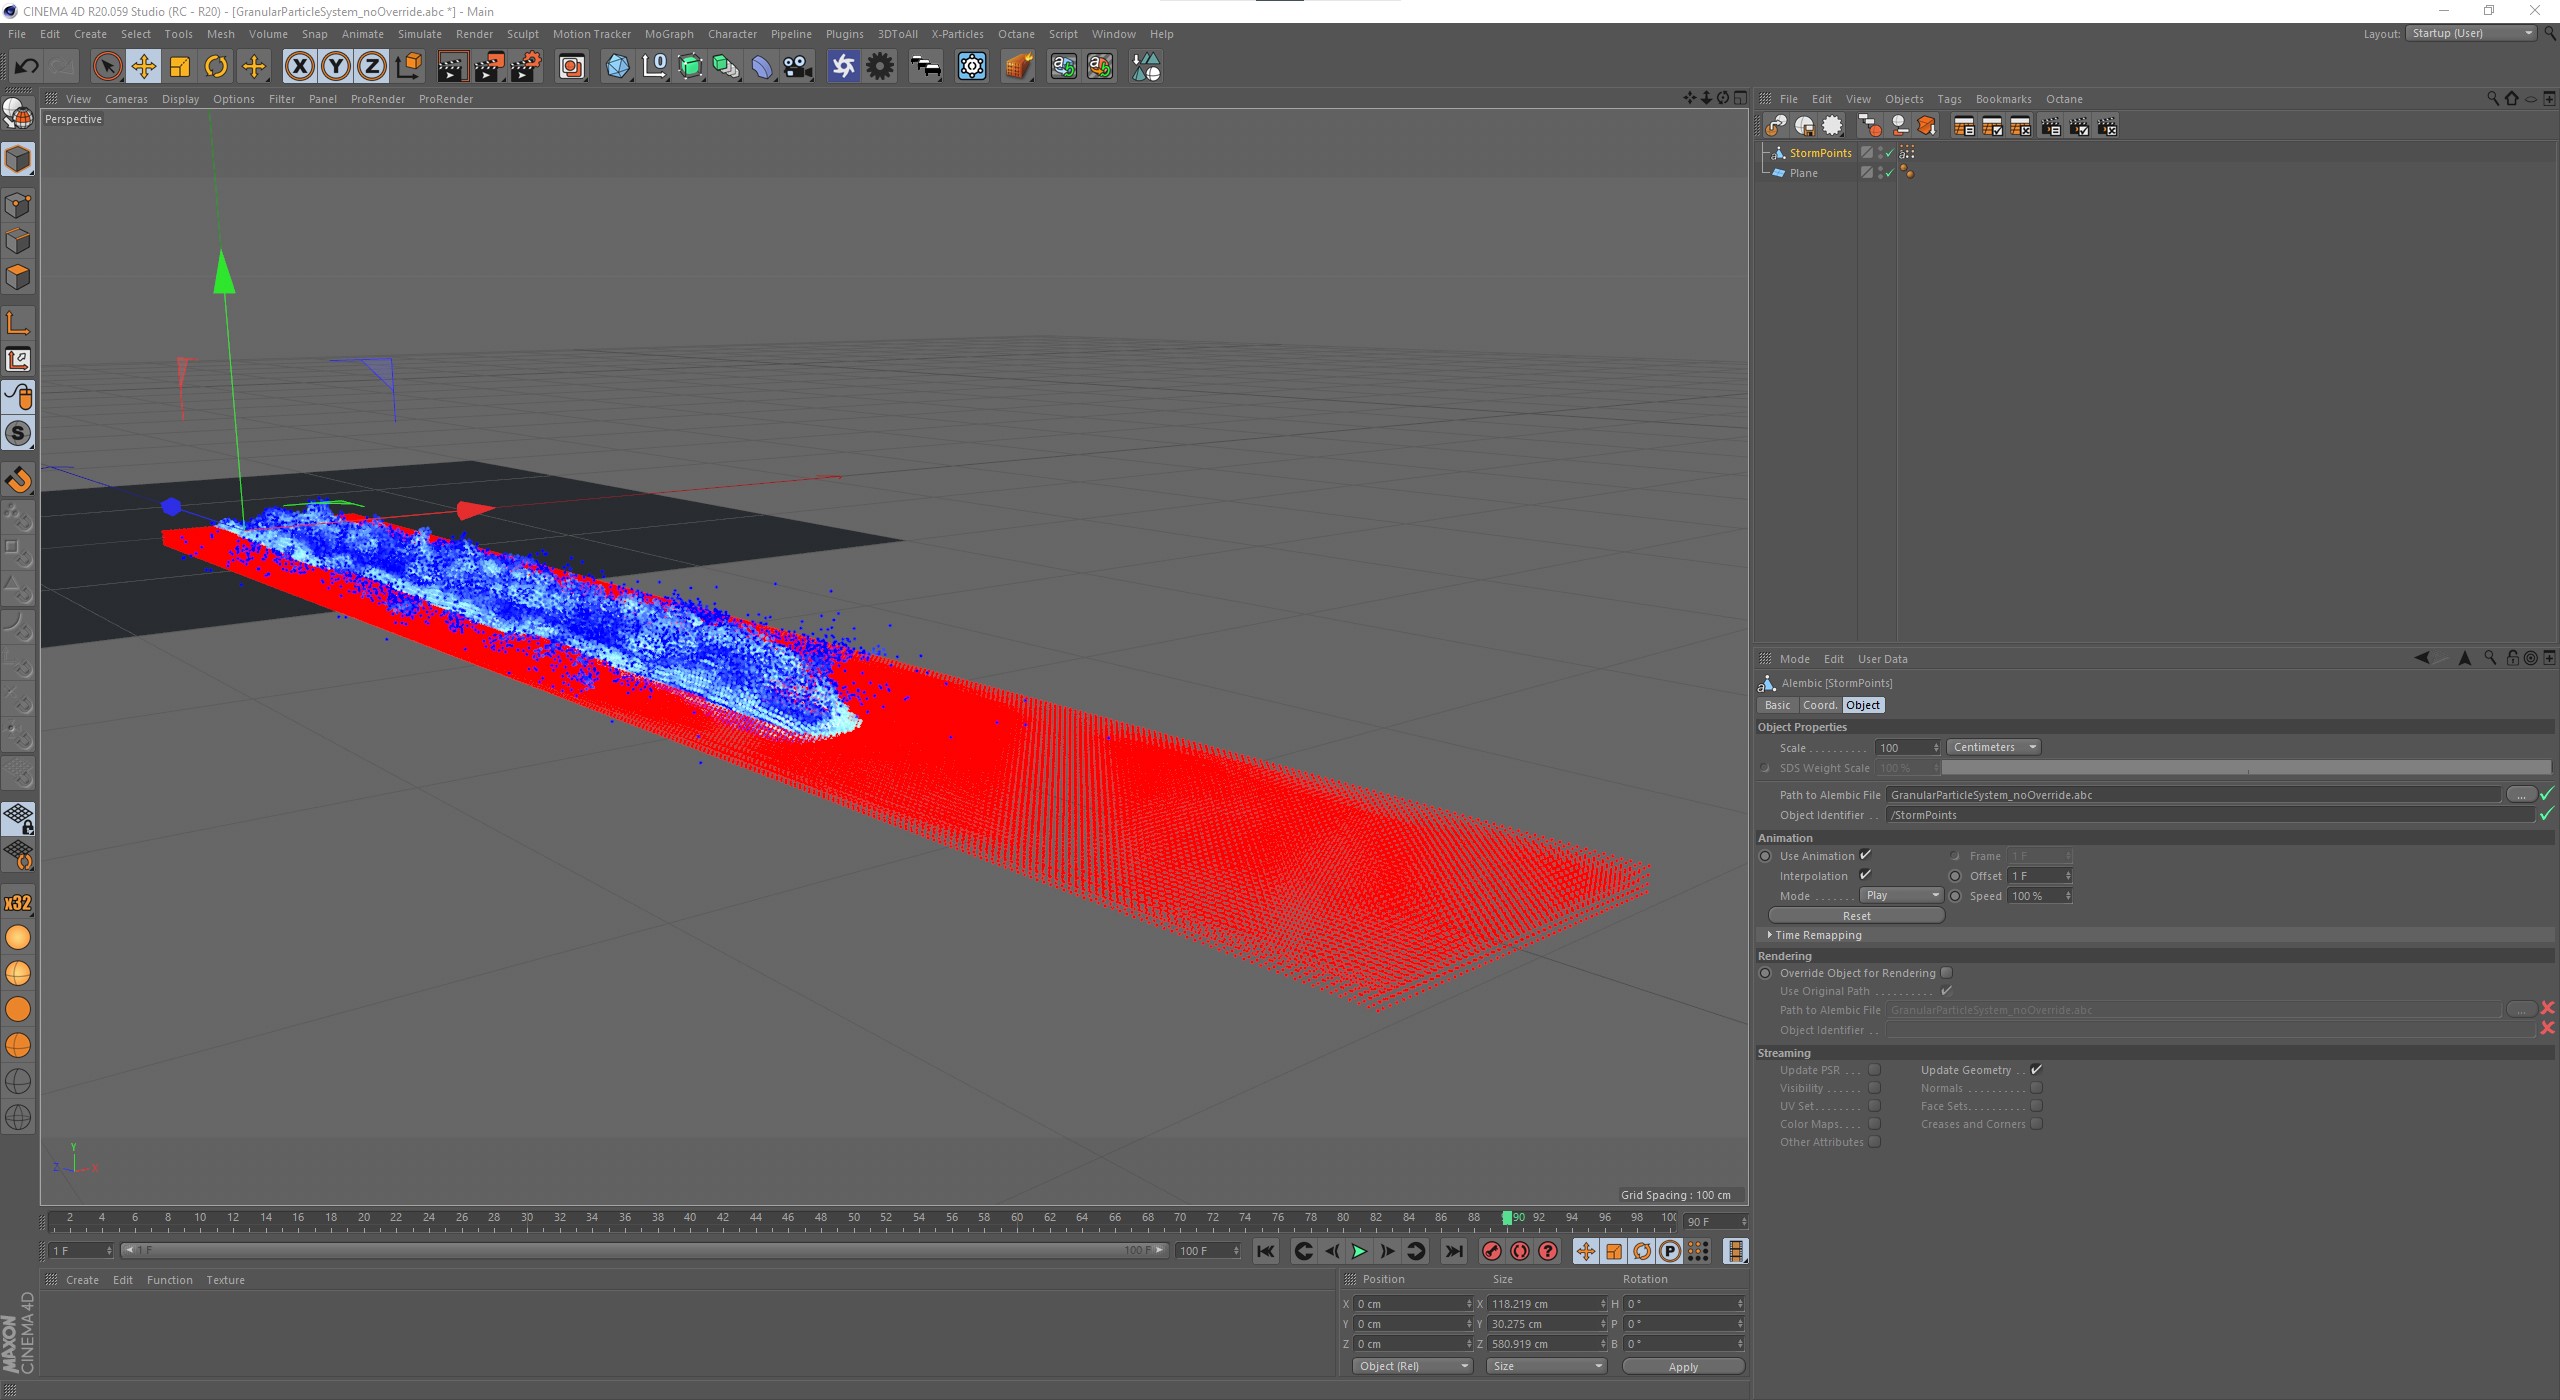This screenshot has width=2560, height=1400.
Task: Go to the end of animation
Action: point(1454,1251)
